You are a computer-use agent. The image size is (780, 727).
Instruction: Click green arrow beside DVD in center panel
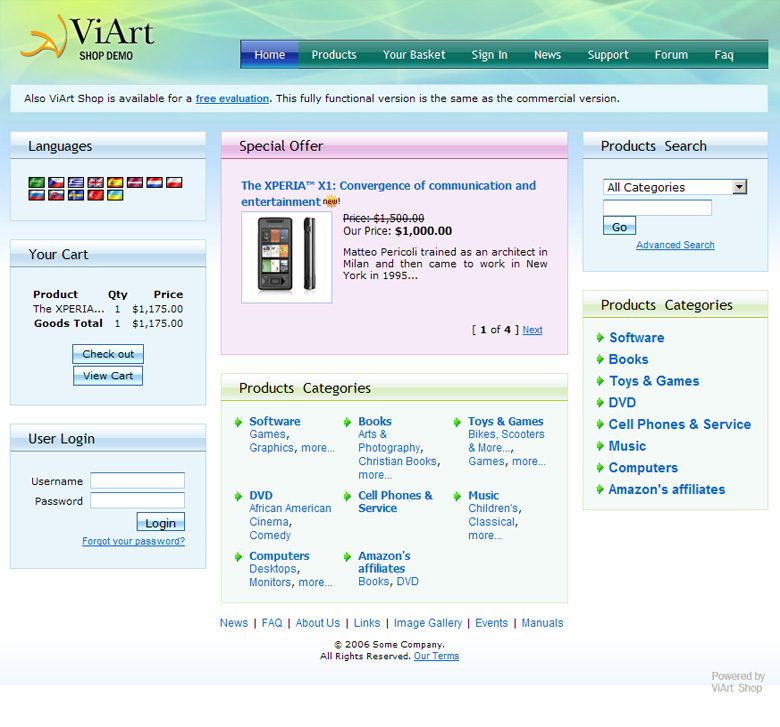pos(238,496)
